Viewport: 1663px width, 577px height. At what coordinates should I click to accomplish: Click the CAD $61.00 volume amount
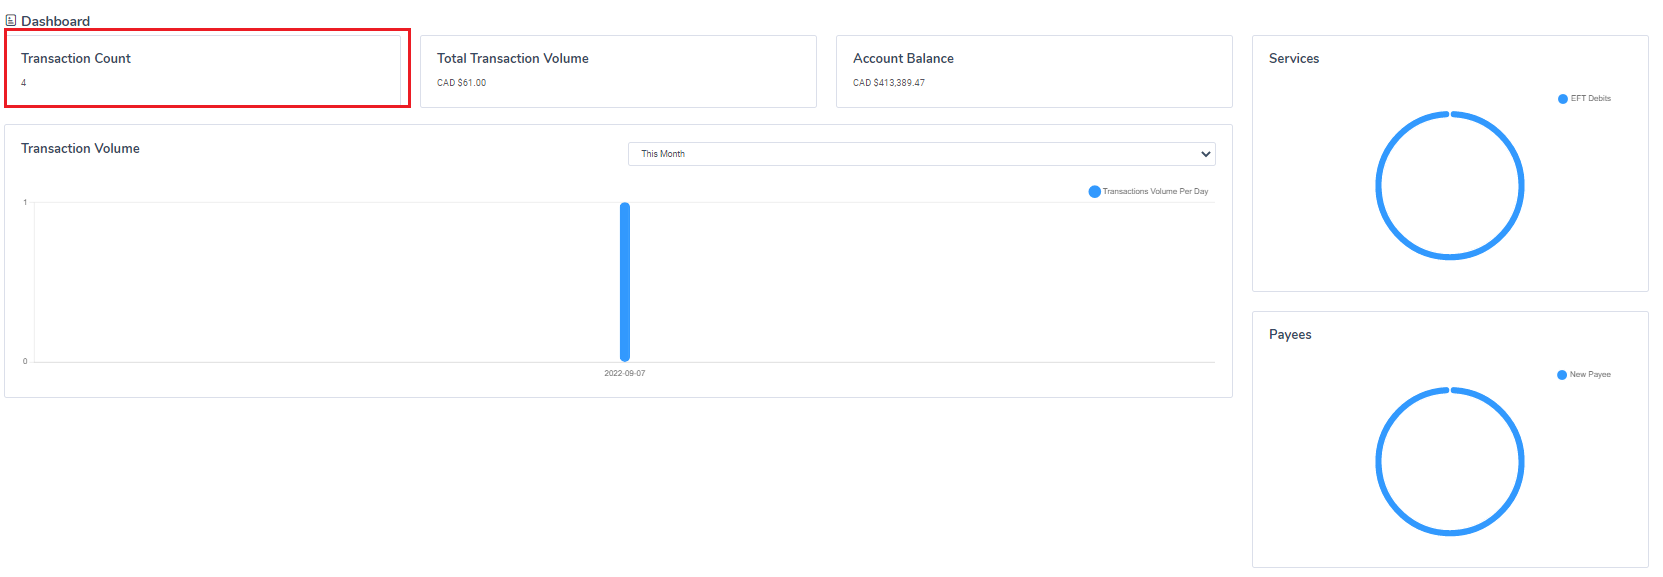(x=461, y=83)
